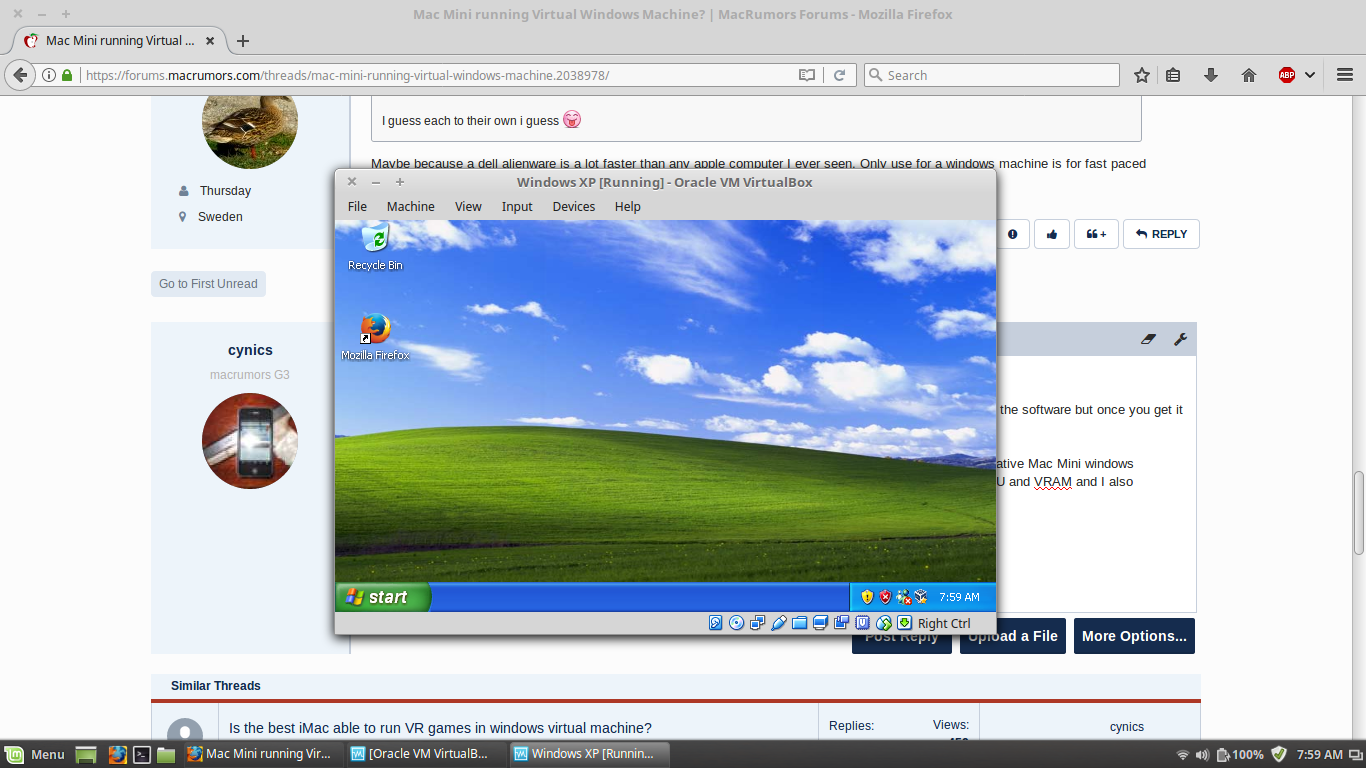Open the Recycle Bin icon in Windows XP
1366x768 pixels.
(375, 246)
